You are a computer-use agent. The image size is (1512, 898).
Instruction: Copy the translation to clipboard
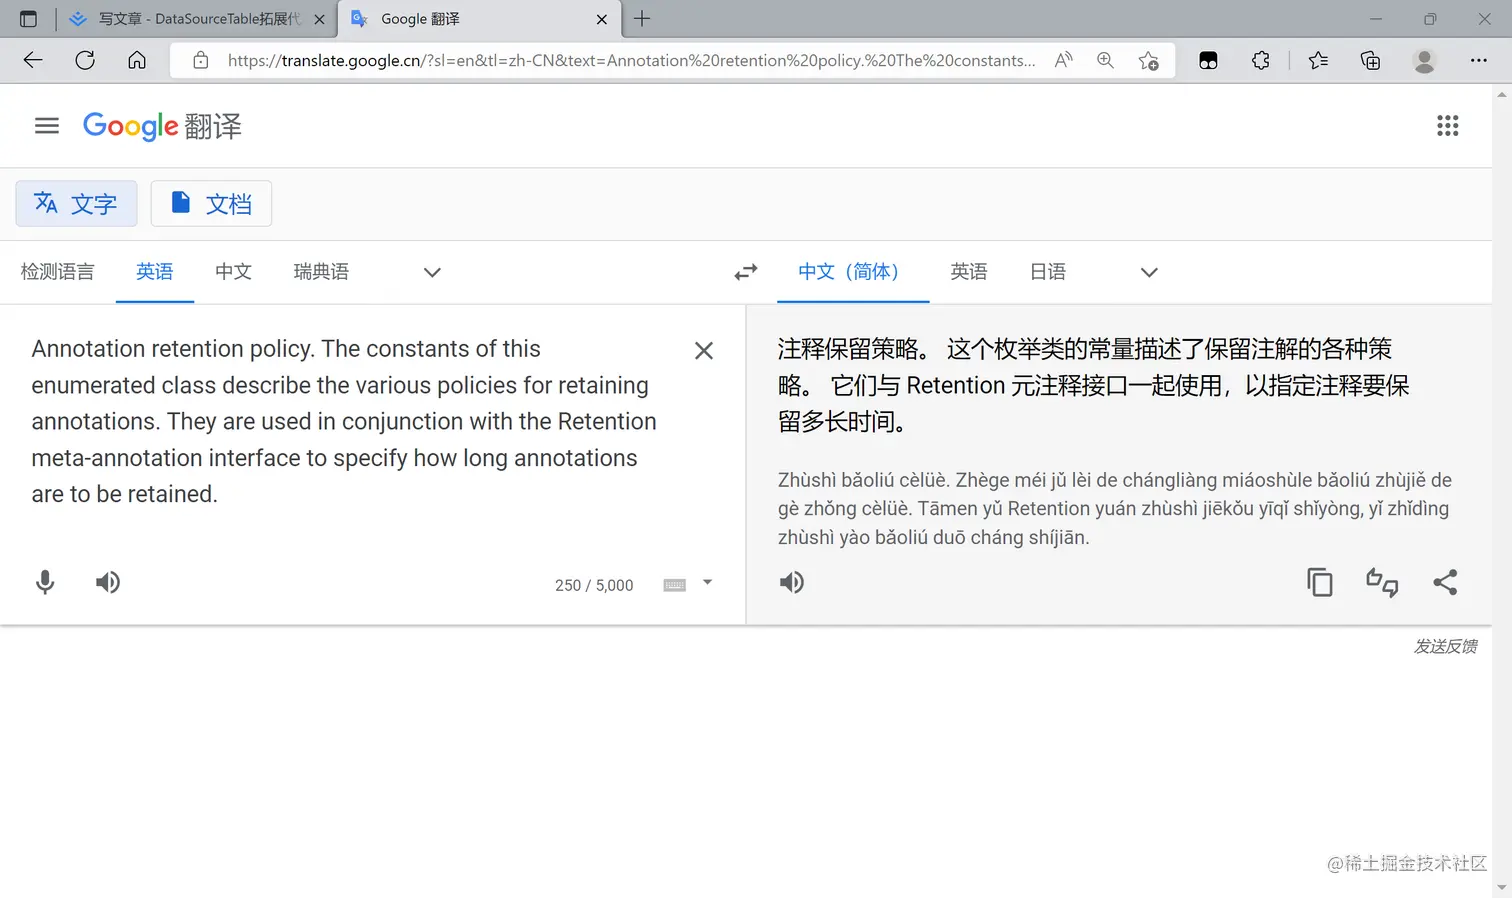coord(1320,582)
